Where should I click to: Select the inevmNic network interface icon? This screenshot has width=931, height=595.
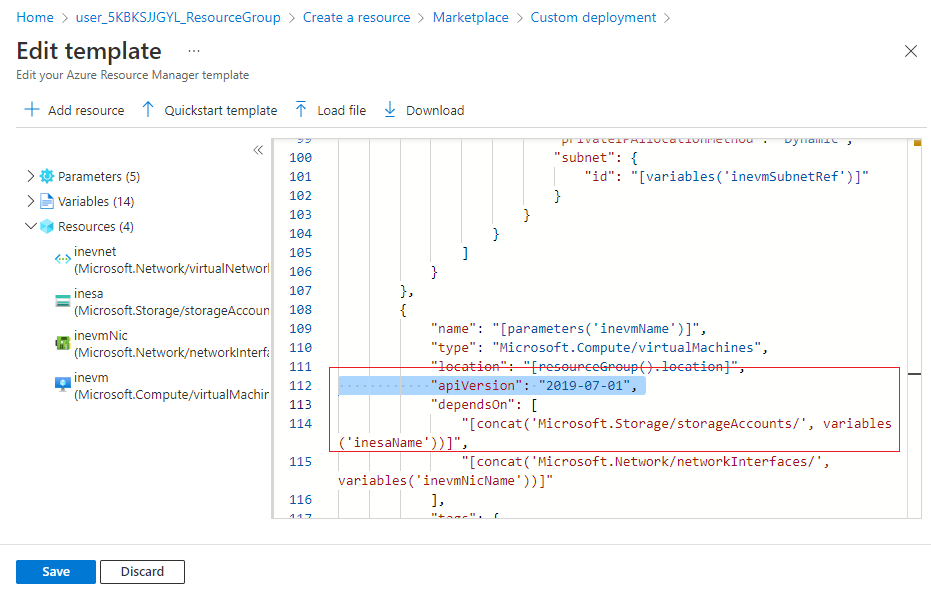63,343
